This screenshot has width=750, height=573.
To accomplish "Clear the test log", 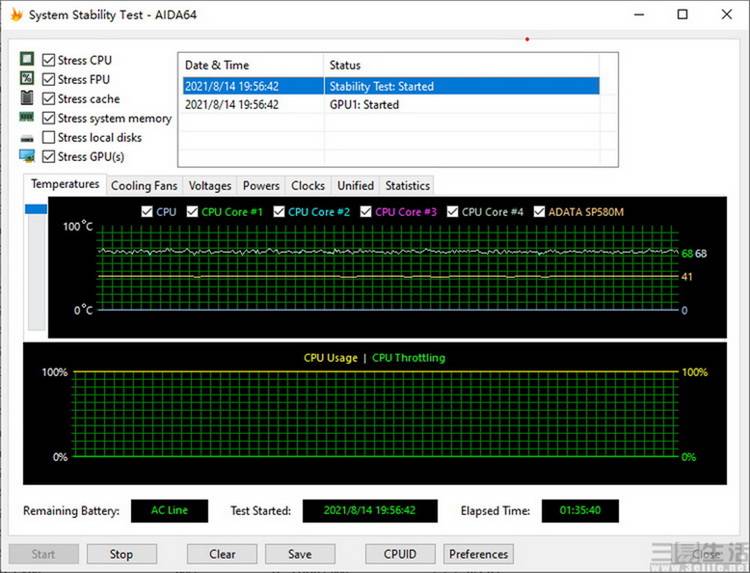I will click(222, 554).
